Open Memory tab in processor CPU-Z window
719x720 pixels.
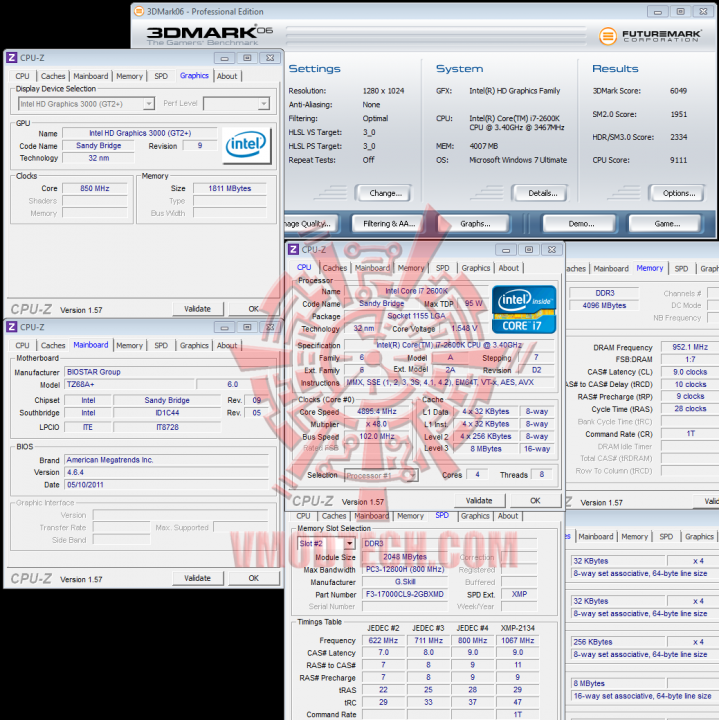click(411, 268)
